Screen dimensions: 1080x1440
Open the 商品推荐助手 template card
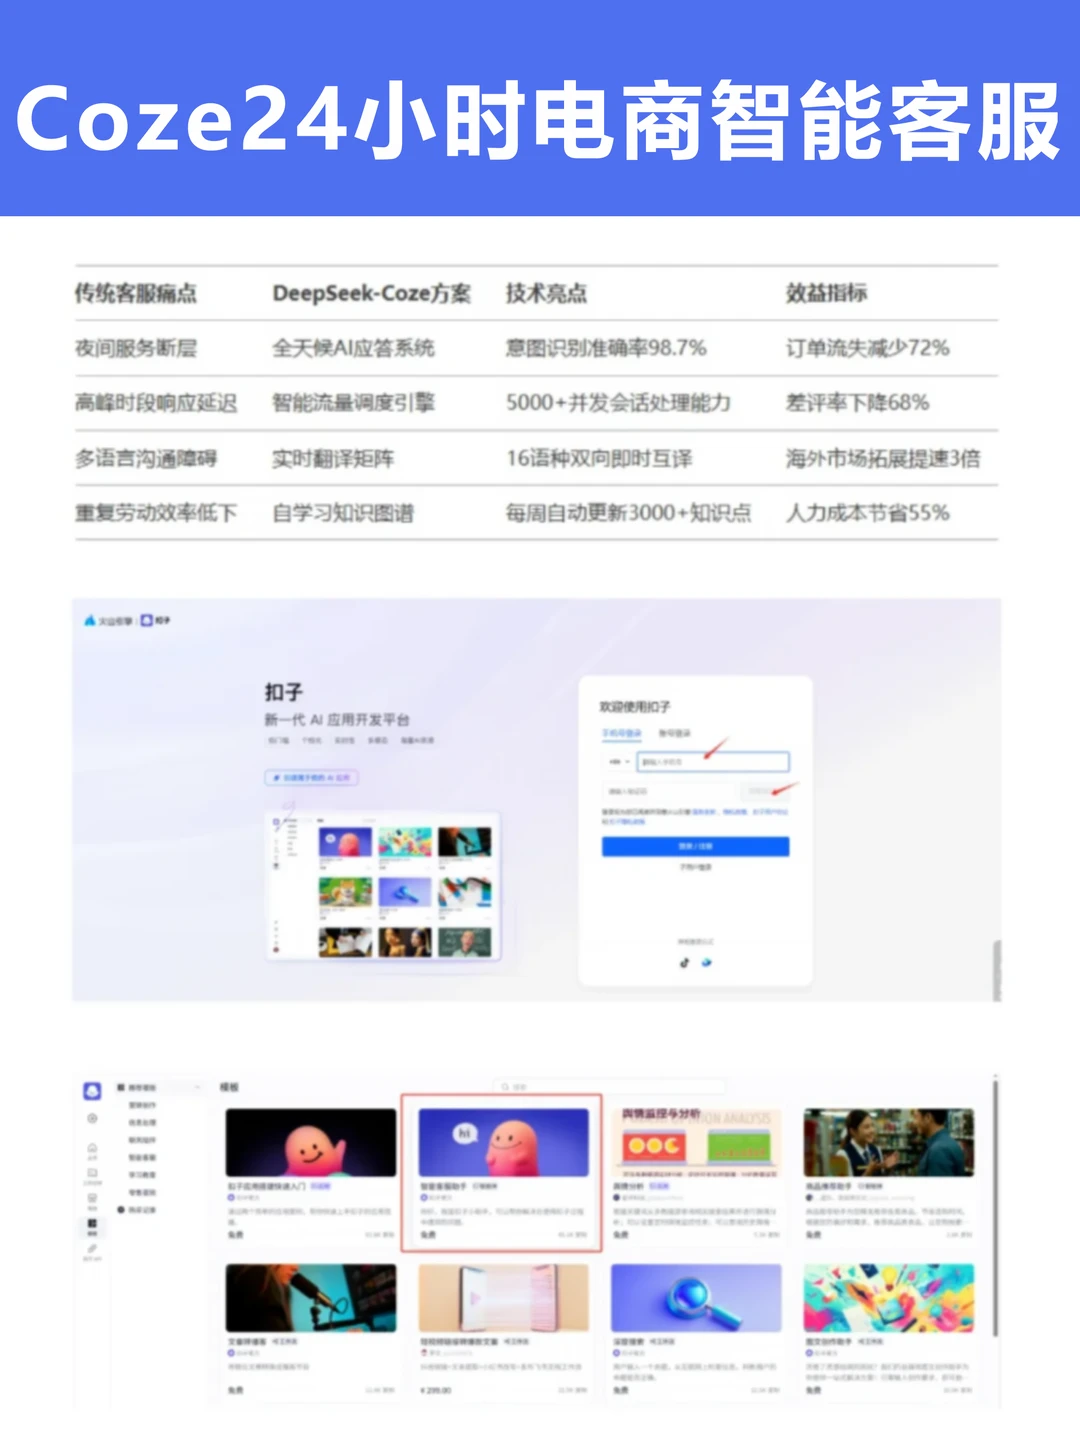point(888,1173)
